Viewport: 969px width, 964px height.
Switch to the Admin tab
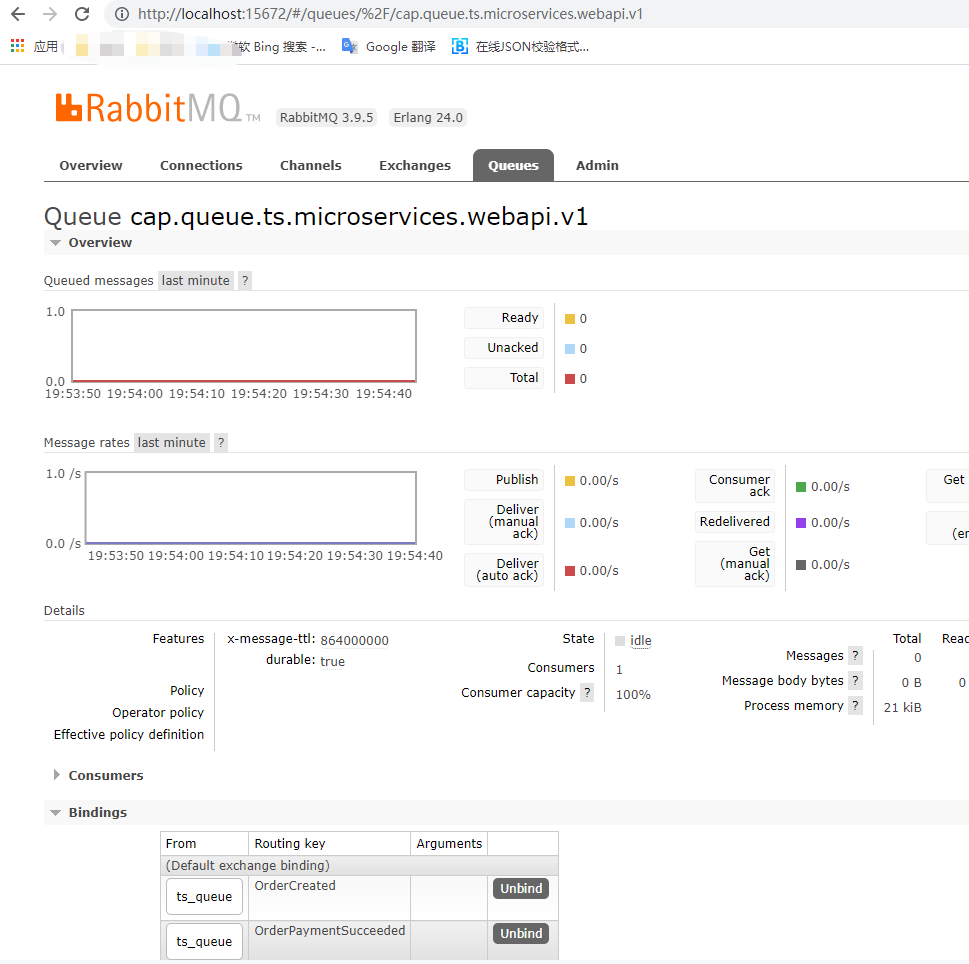(597, 166)
